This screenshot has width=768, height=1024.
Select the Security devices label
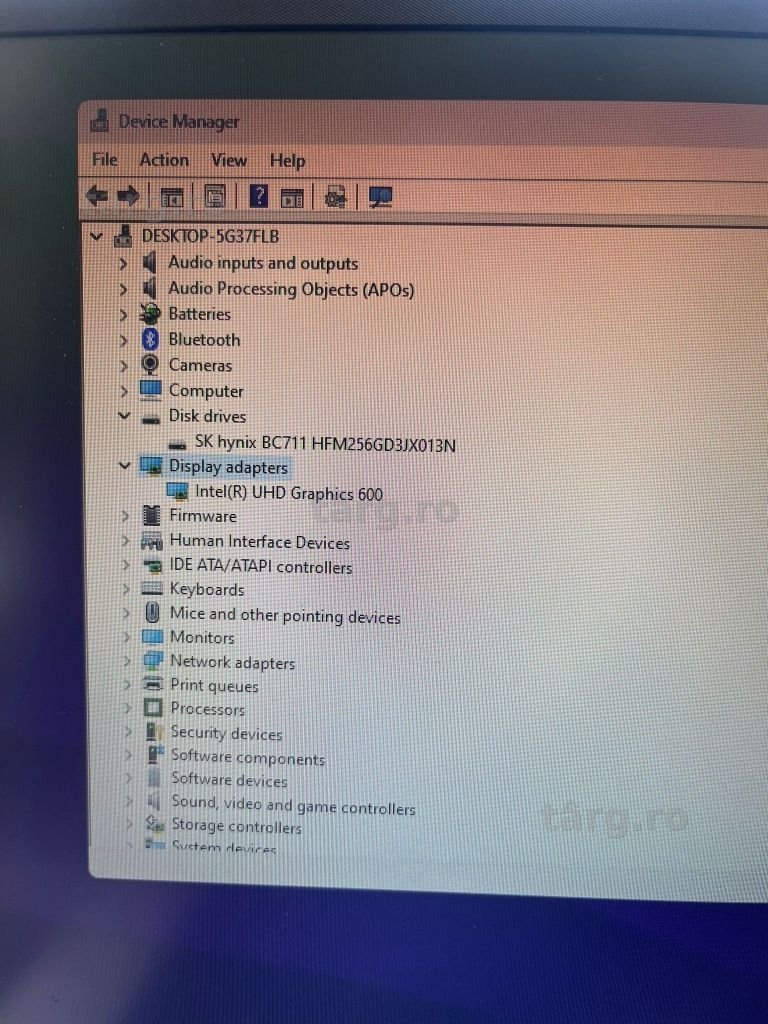pos(227,733)
